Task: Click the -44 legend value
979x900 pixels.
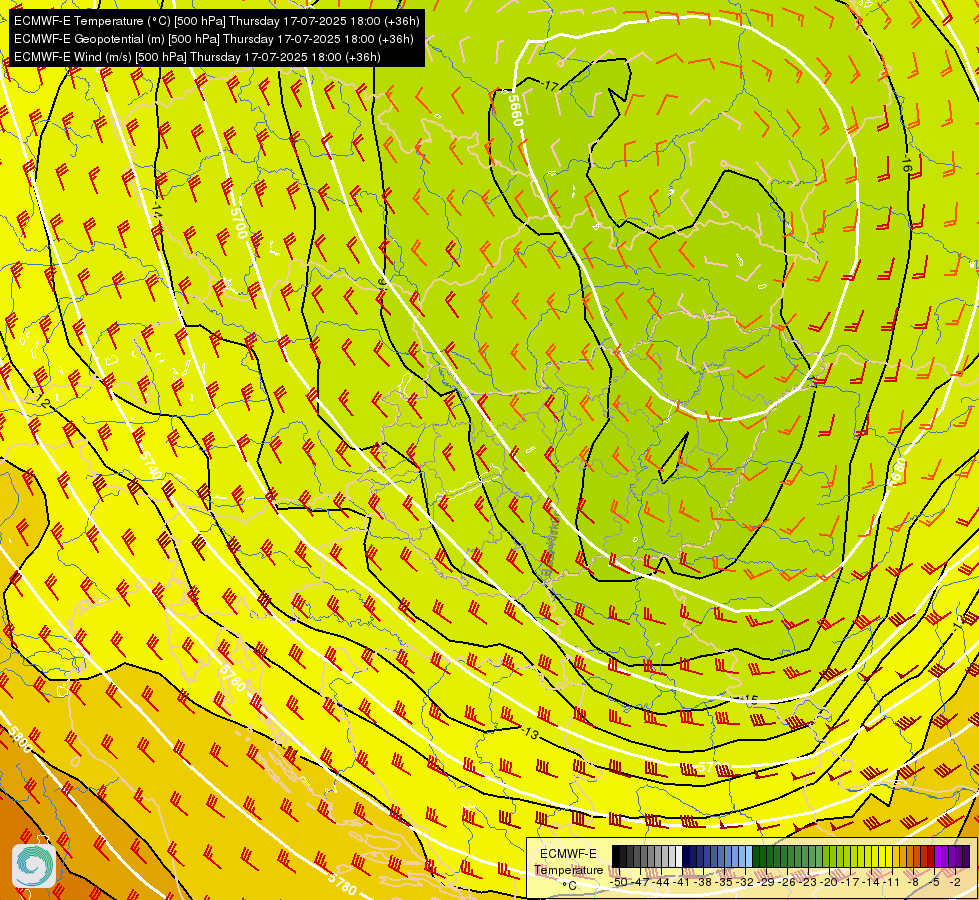Action: (x=661, y=882)
